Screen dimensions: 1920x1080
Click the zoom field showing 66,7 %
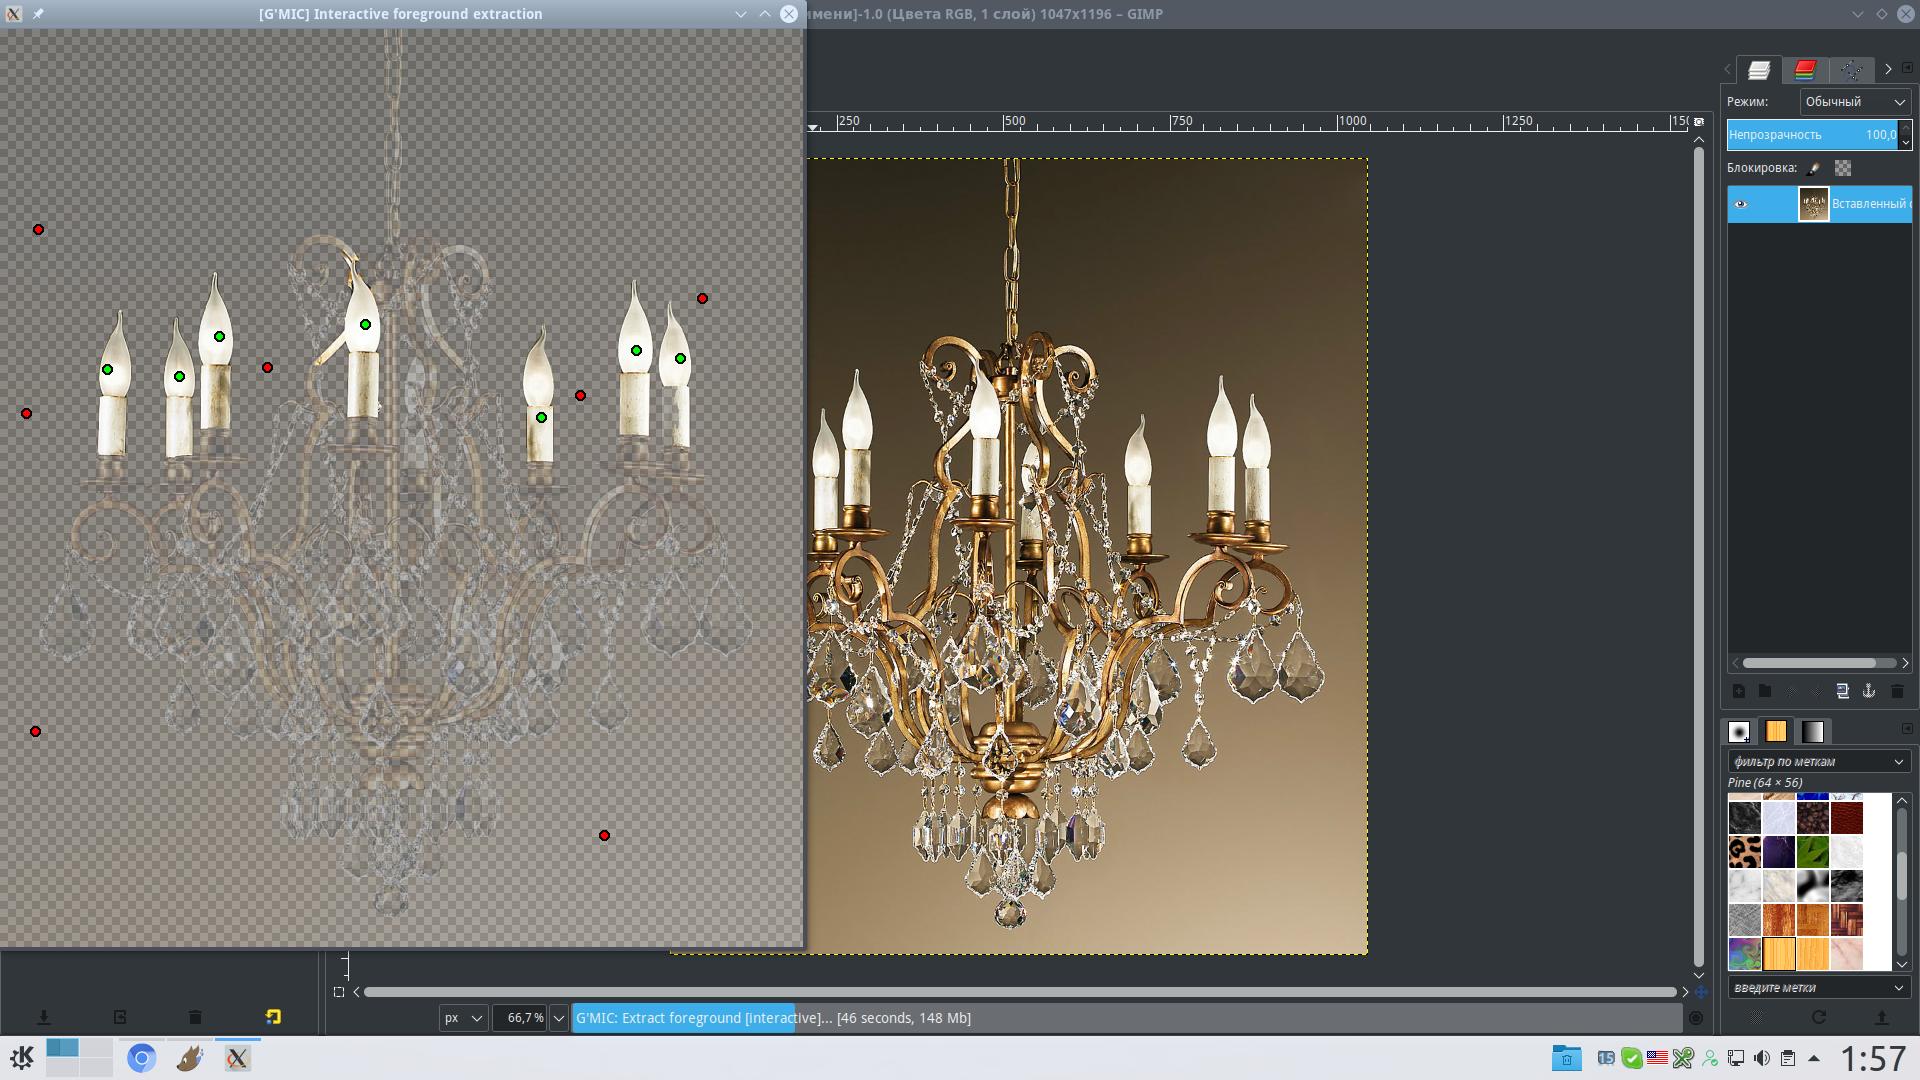(520, 1018)
